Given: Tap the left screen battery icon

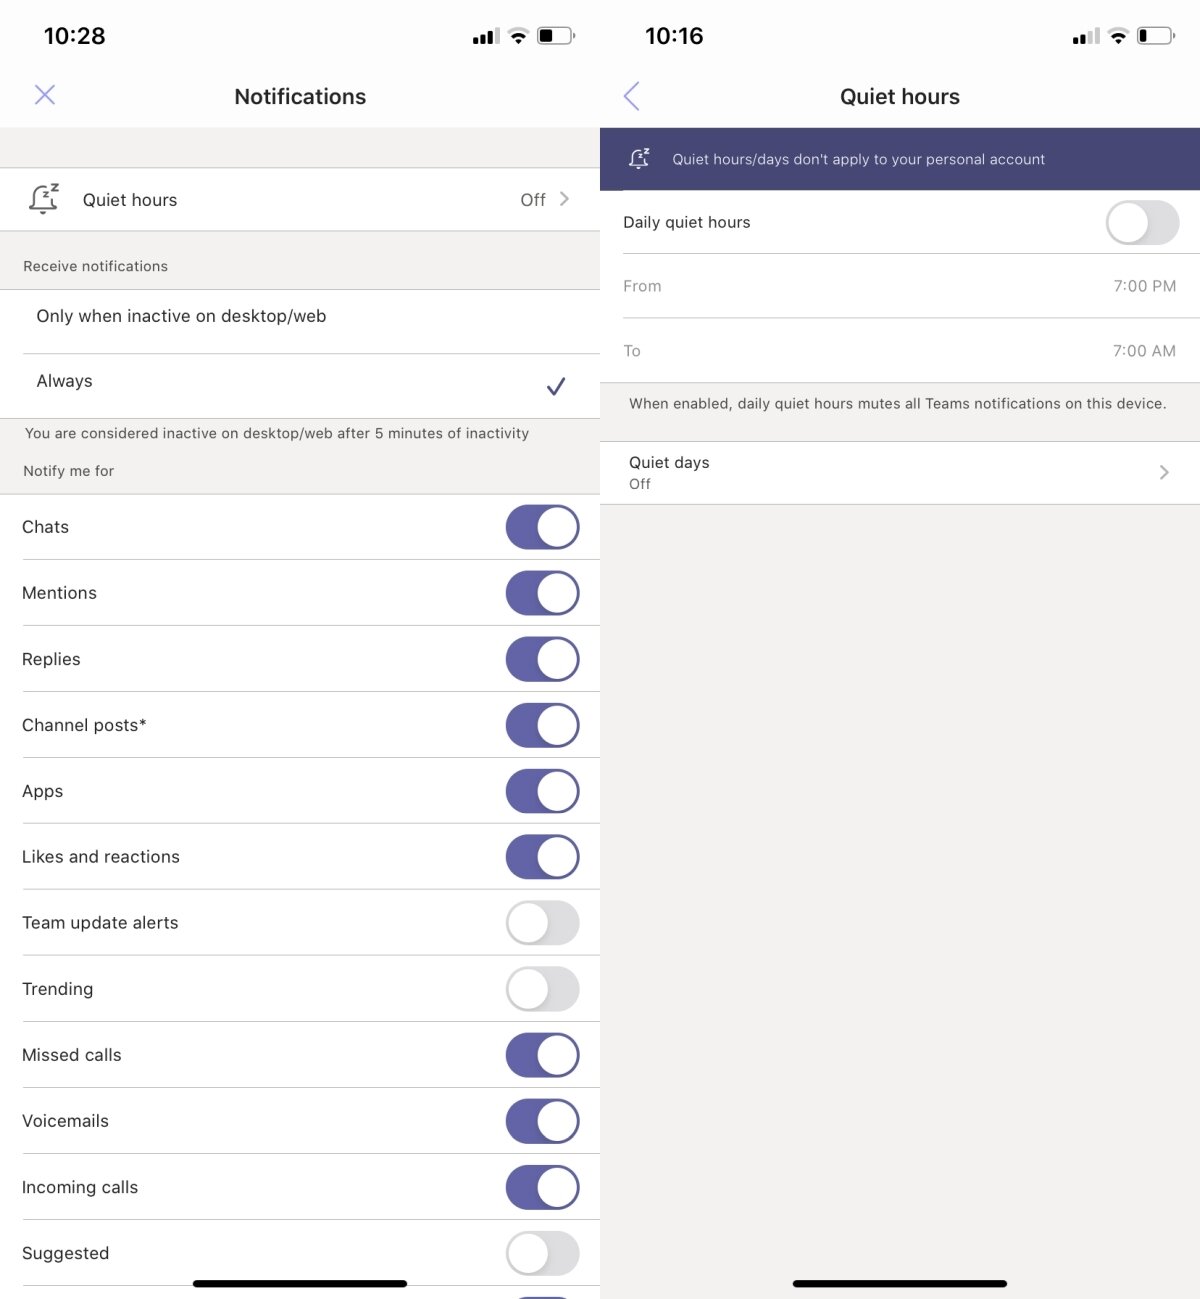Looking at the screenshot, I should [x=555, y=36].
